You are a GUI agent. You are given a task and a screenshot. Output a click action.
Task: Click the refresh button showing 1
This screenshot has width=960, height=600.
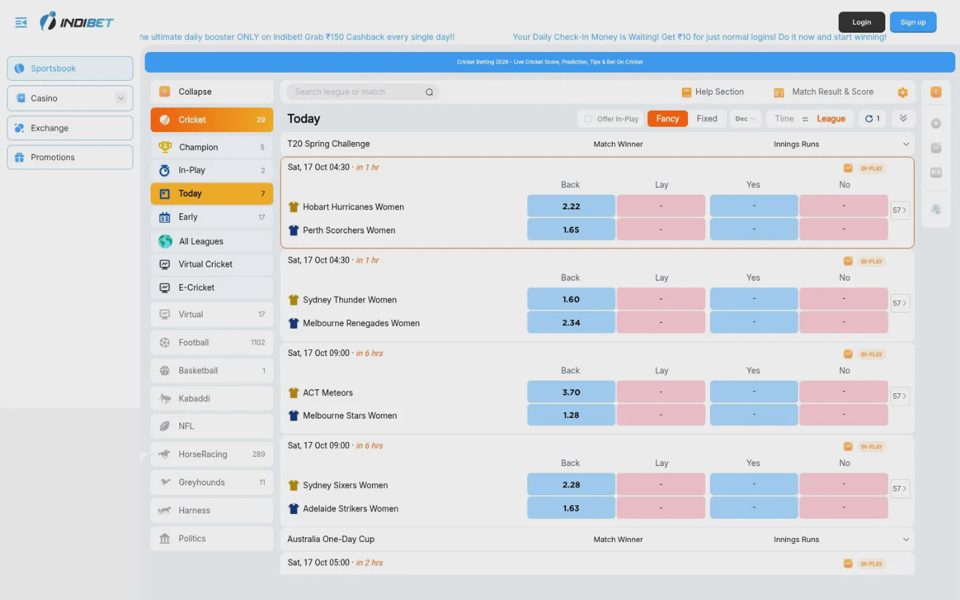pyautogui.click(x=872, y=119)
